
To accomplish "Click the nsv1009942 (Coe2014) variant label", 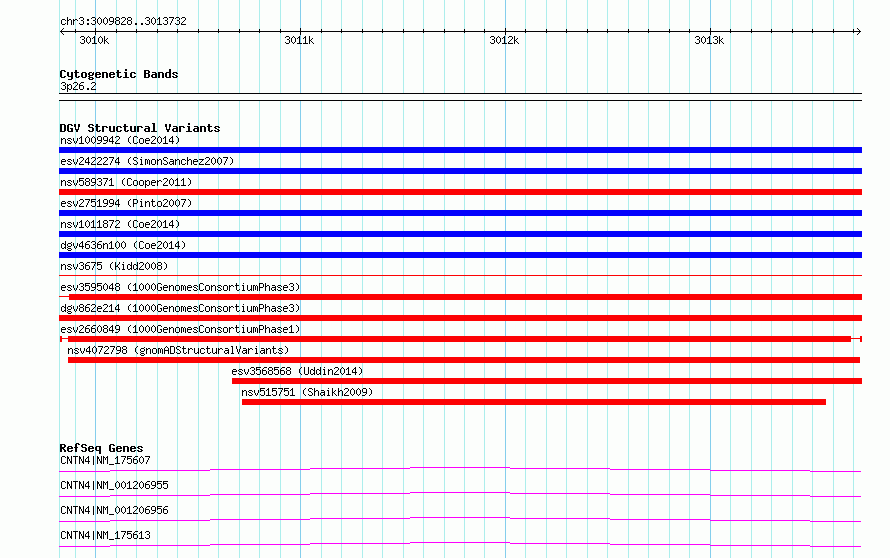I will 120,140.
